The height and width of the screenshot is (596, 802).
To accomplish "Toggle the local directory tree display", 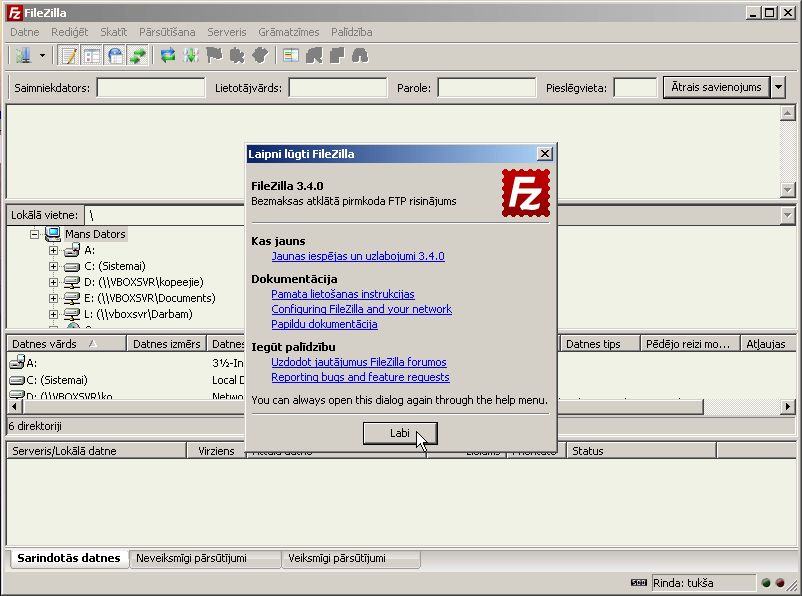I will coord(92,55).
